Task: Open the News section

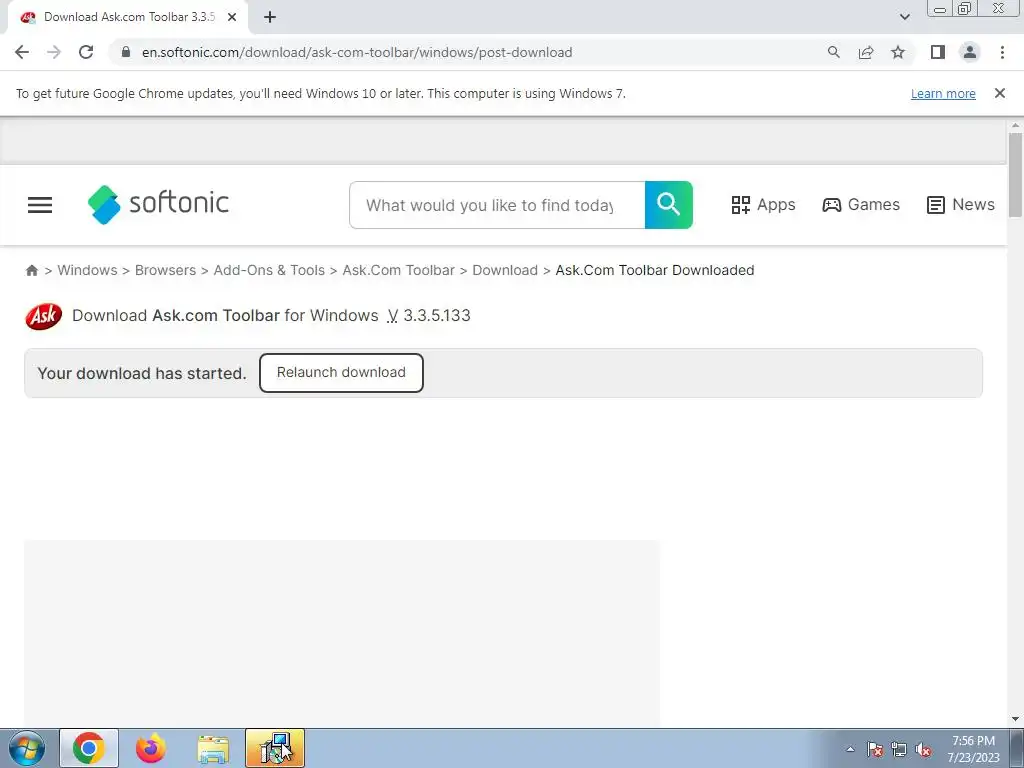Action: point(961,204)
